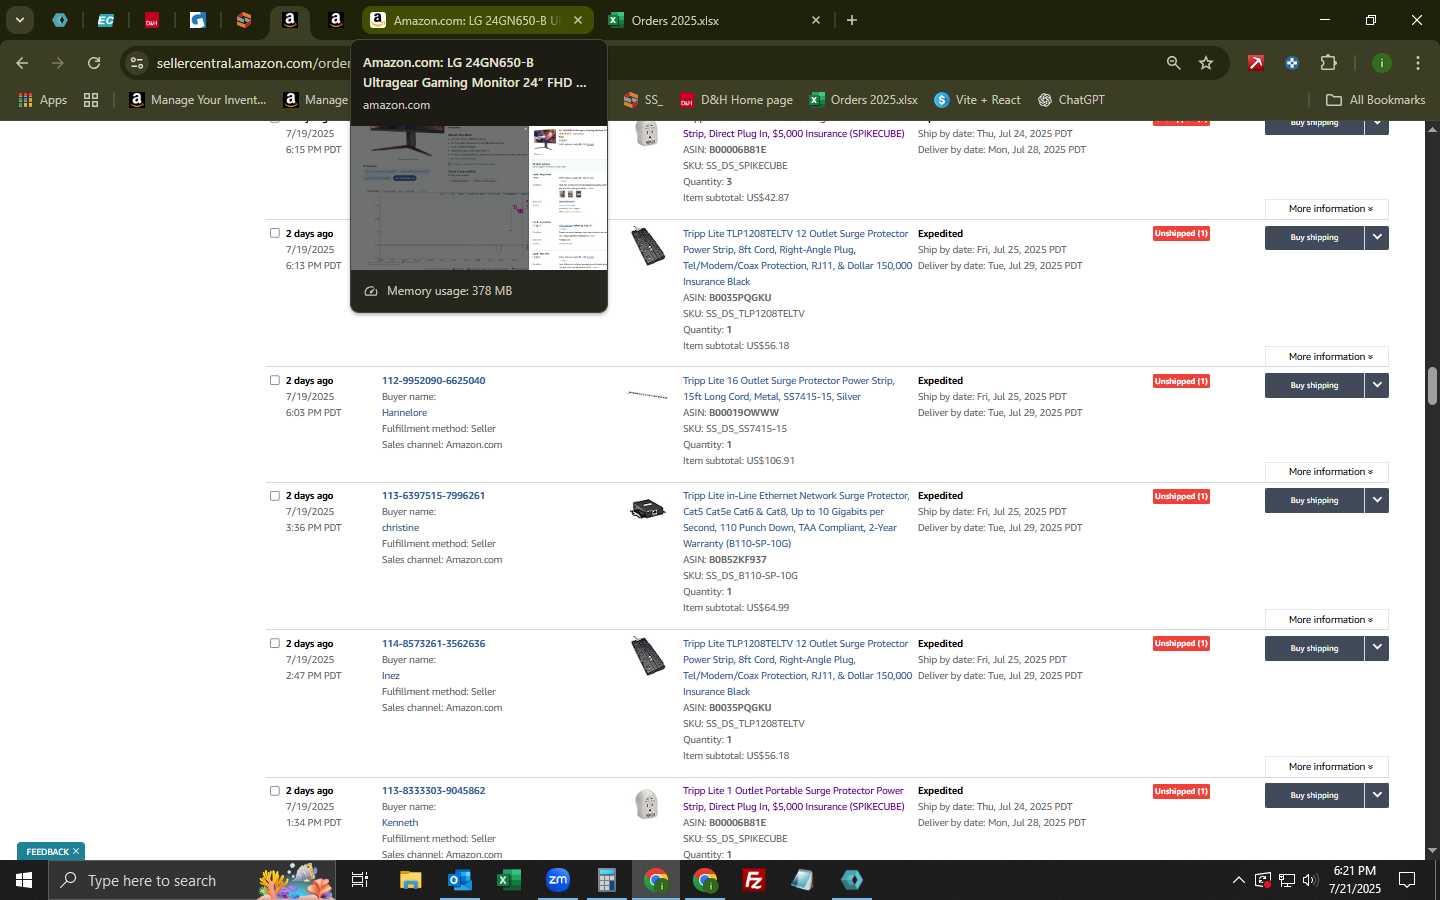Open the Chrome three-dot menu
The image size is (1440, 900).
click(x=1418, y=63)
